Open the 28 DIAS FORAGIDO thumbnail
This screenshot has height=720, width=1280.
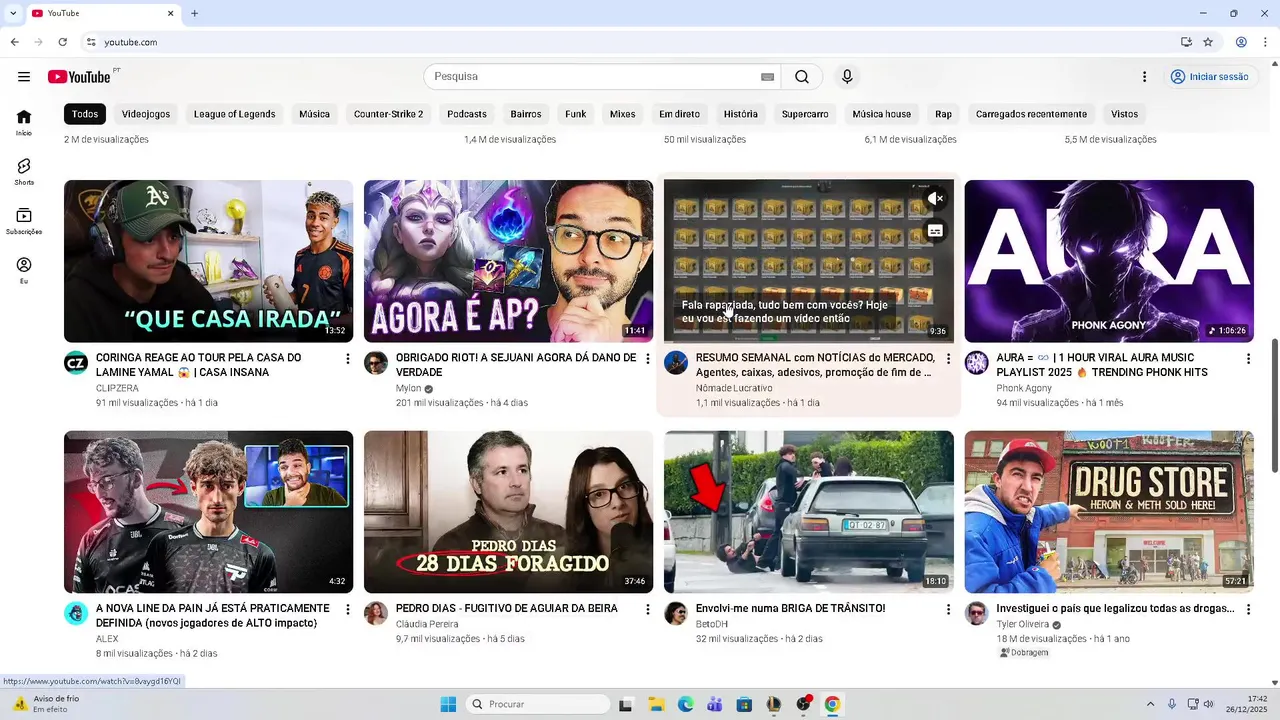pos(508,512)
